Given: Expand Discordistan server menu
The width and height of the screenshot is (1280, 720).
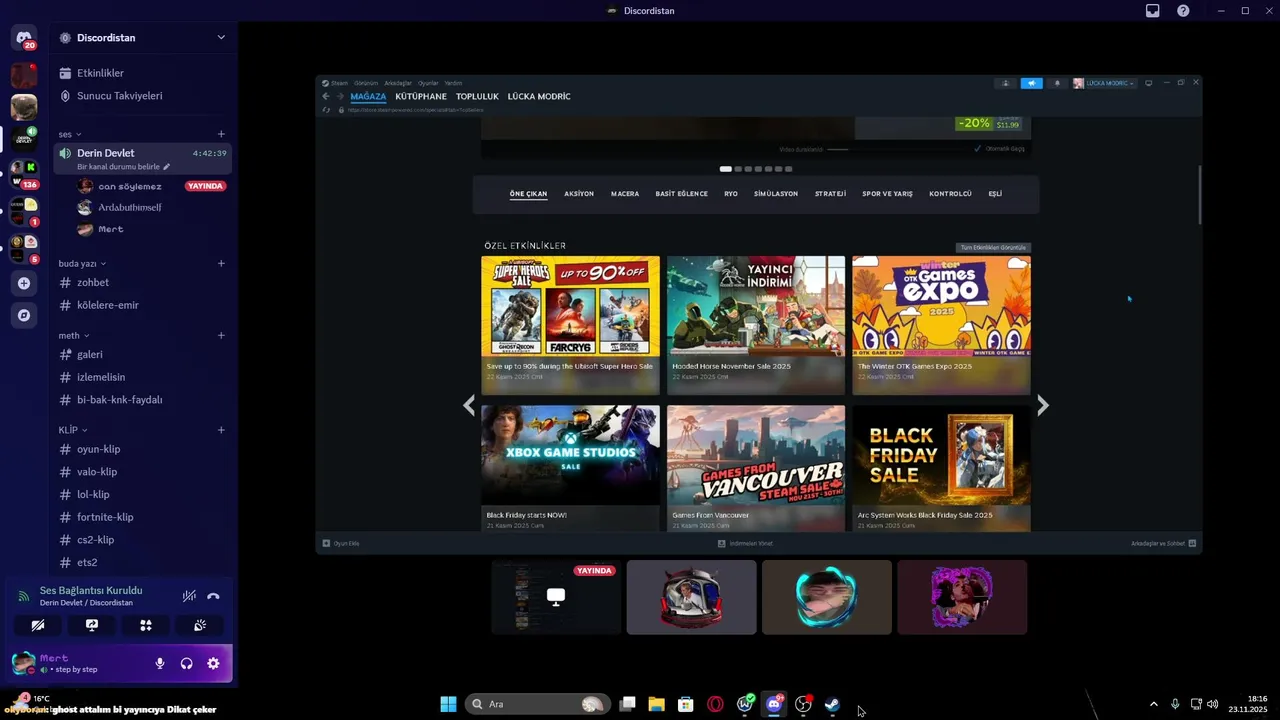Looking at the screenshot, I should click(221, 38).
